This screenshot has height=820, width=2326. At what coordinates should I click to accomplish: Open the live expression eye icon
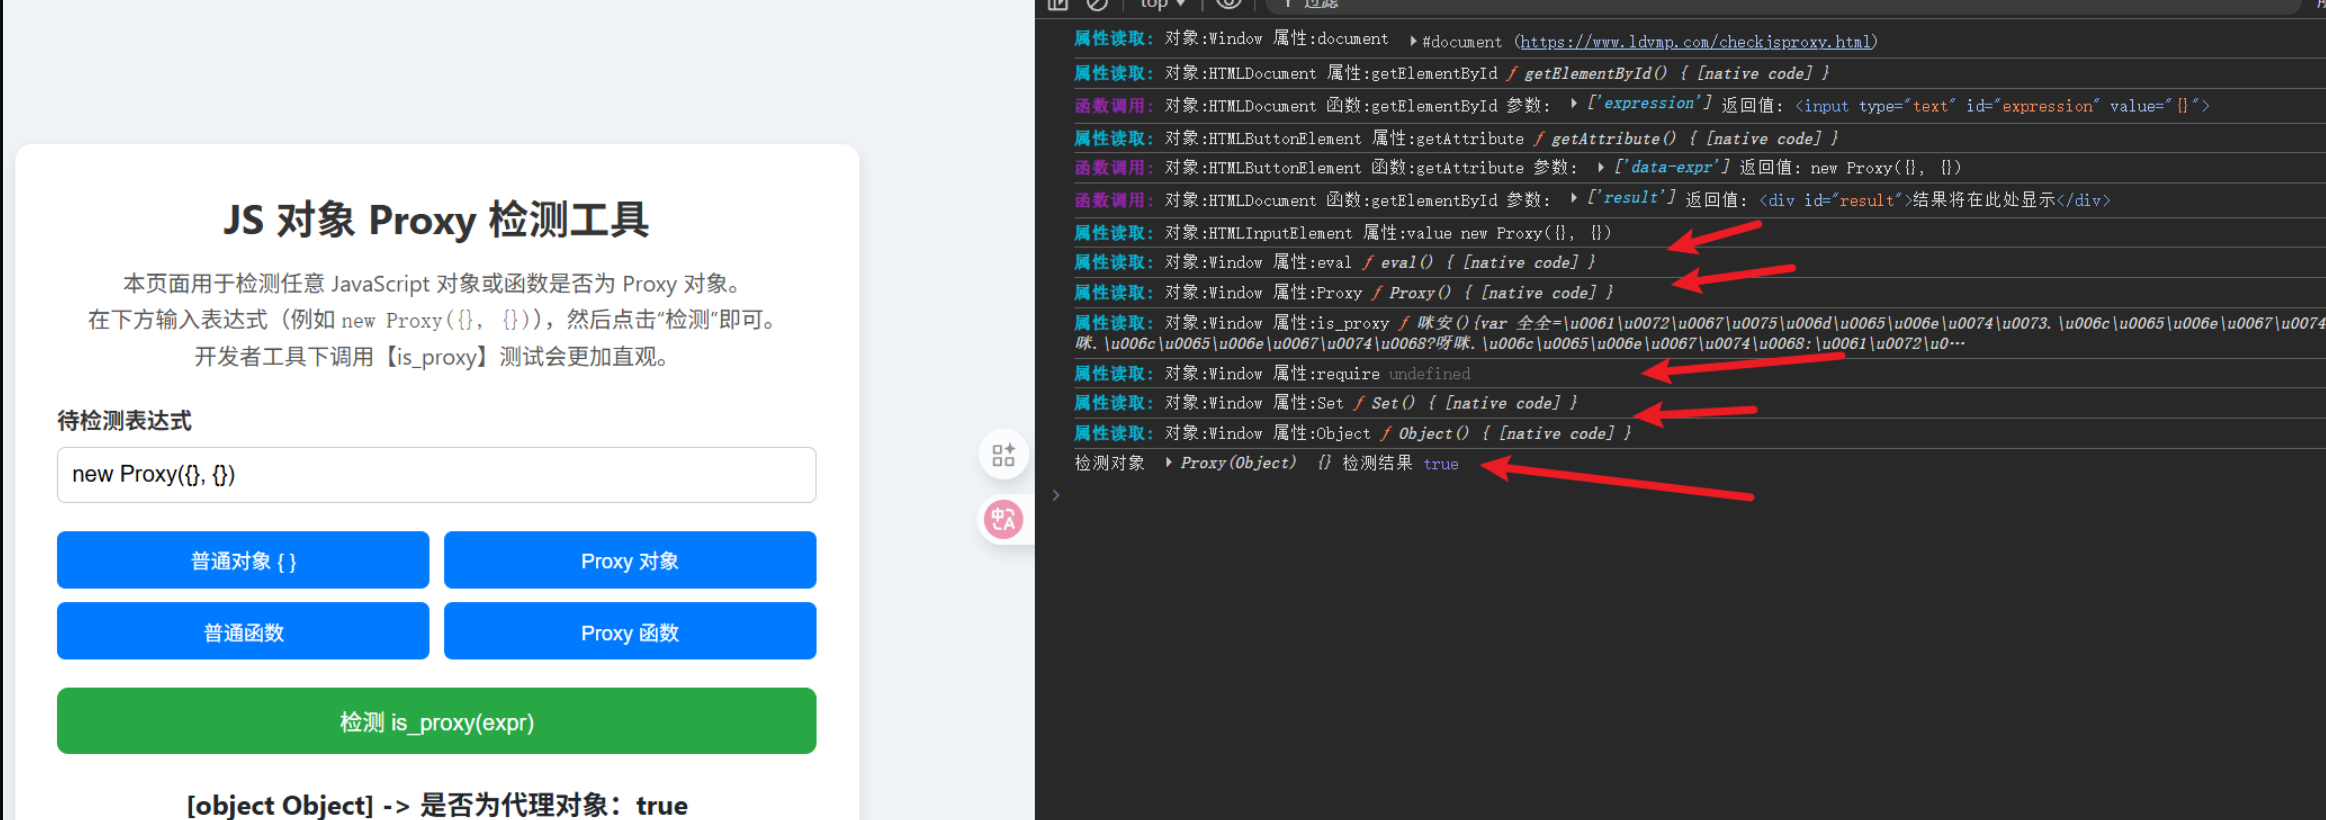click(x=1229, y=4)
